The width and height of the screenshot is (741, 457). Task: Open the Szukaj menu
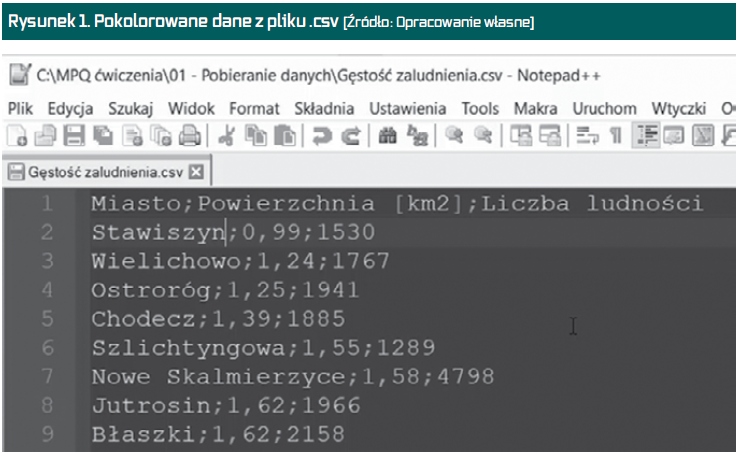click(131, 108)
